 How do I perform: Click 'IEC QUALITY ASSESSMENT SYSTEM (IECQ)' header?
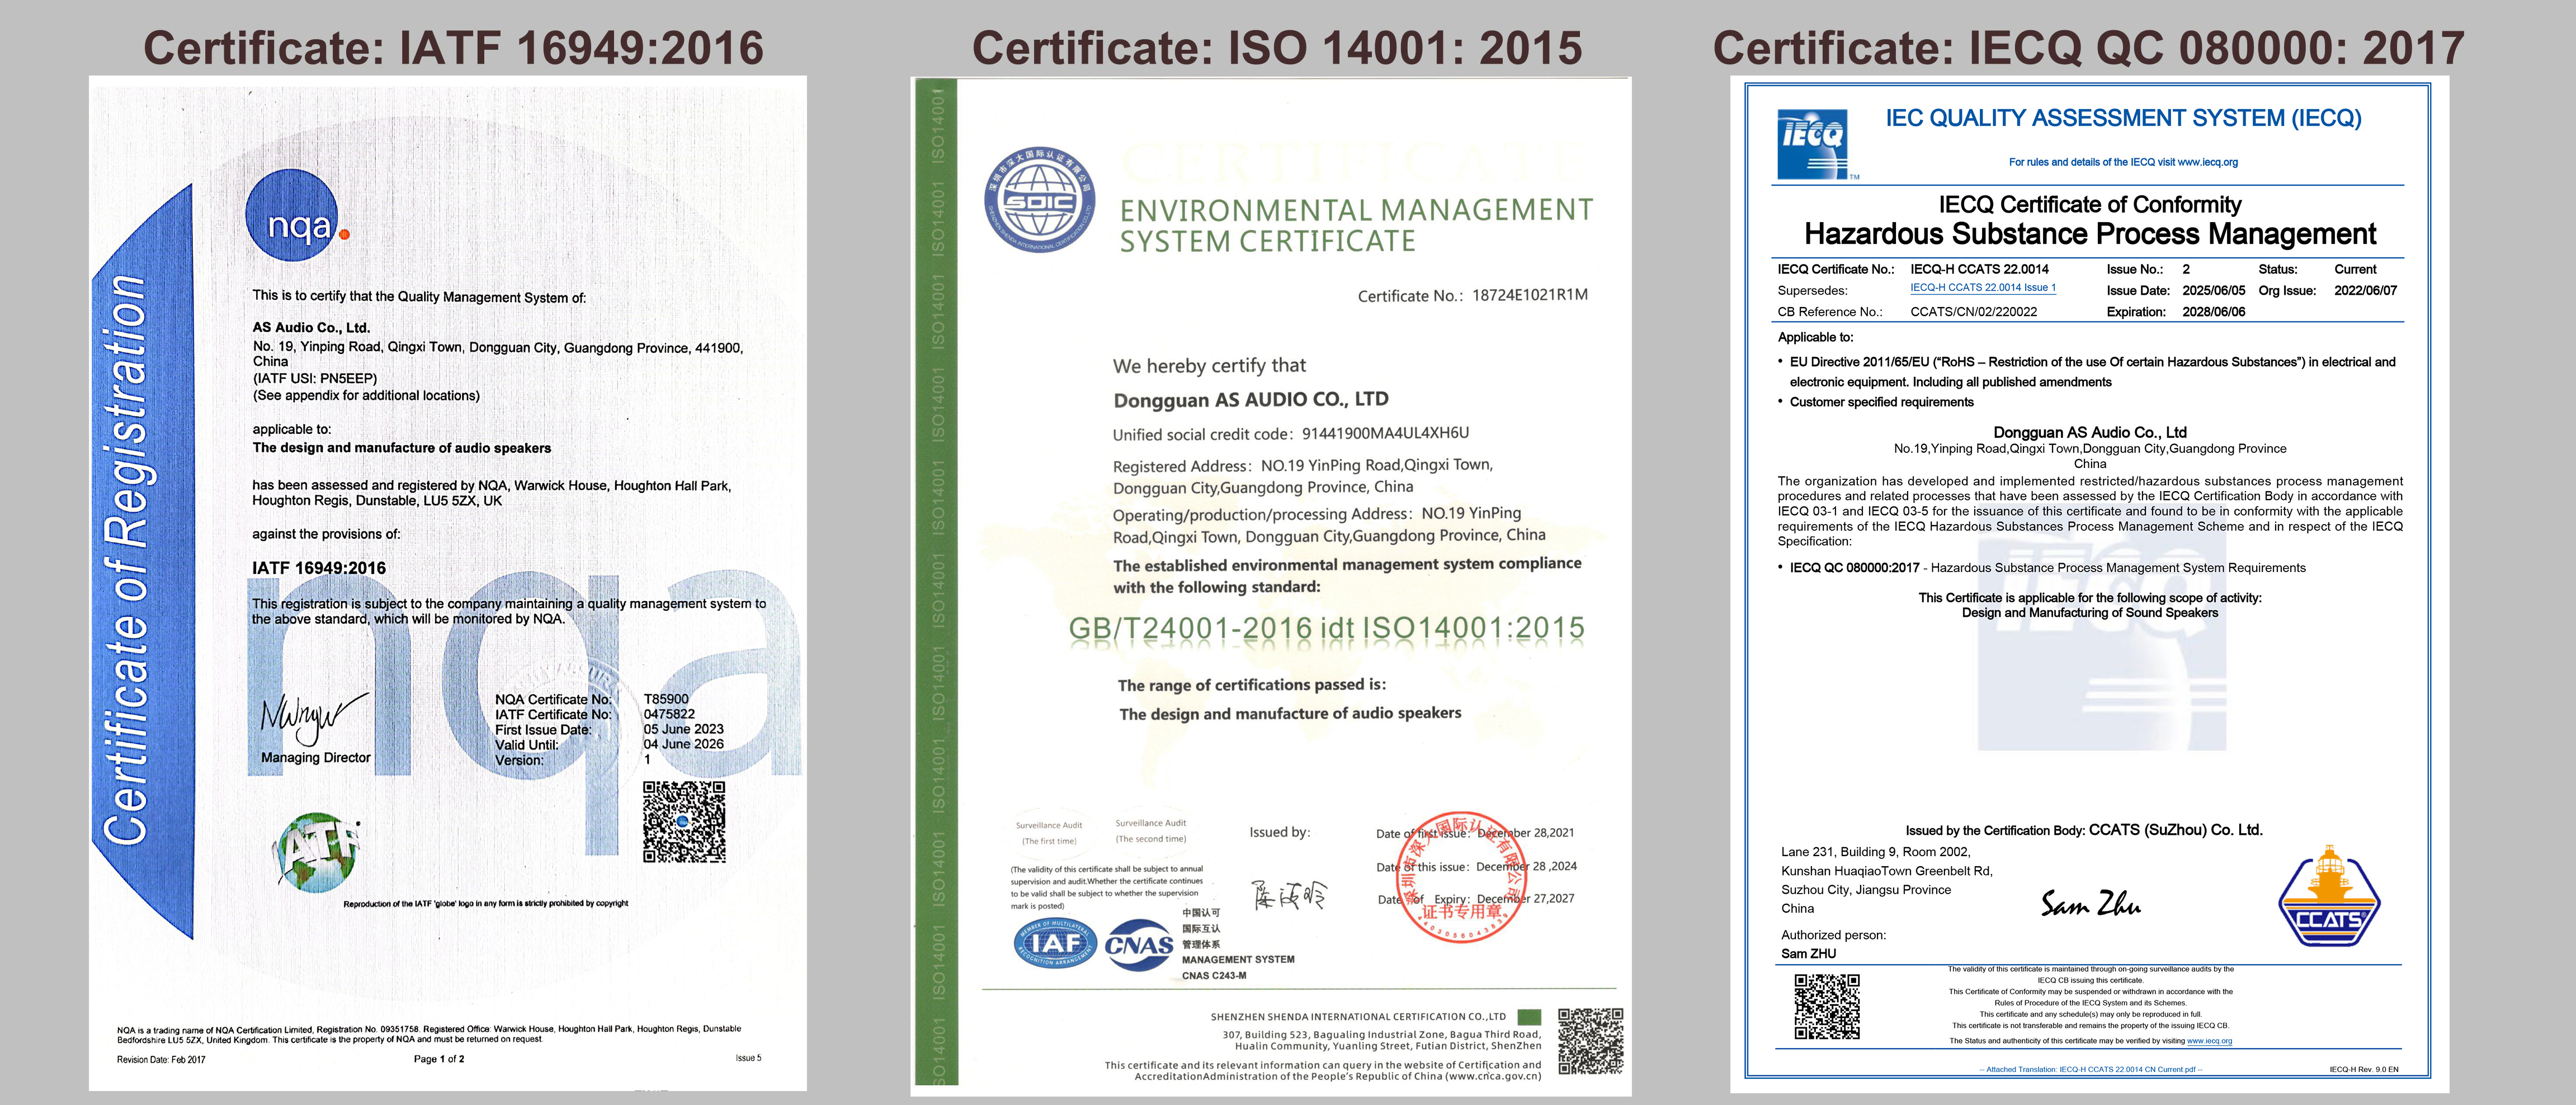click(2123, 118)
